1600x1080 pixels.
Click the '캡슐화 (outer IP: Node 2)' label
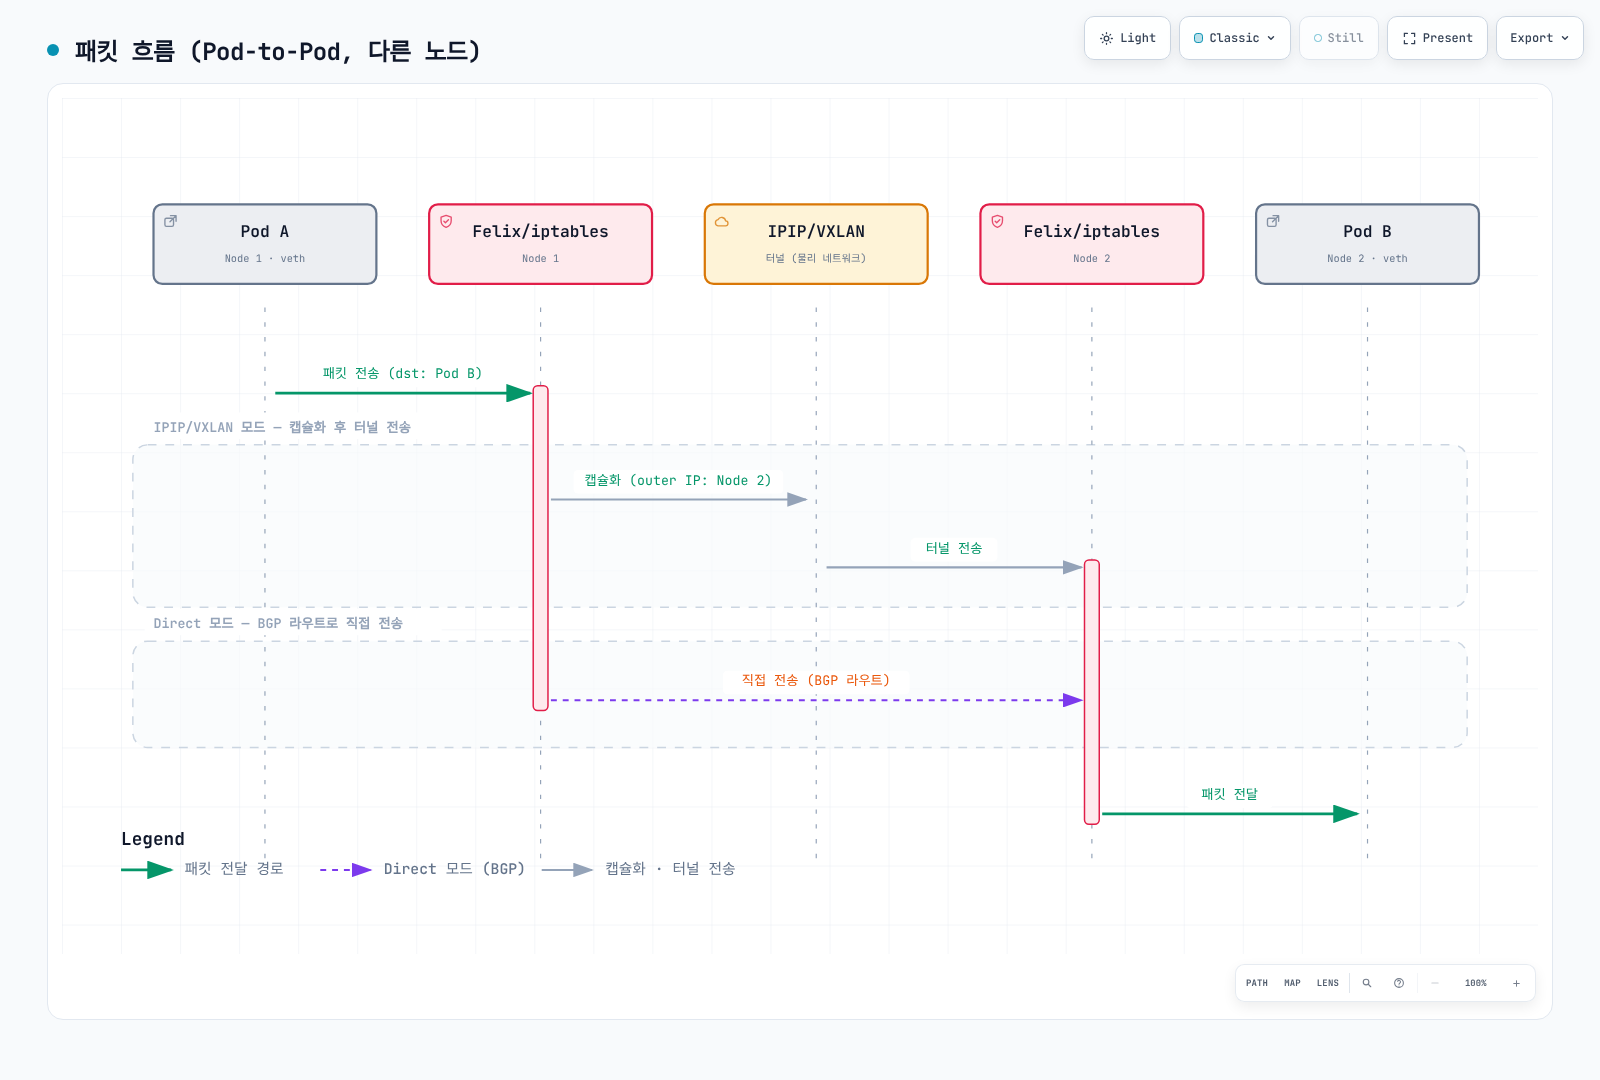[678, 480]
